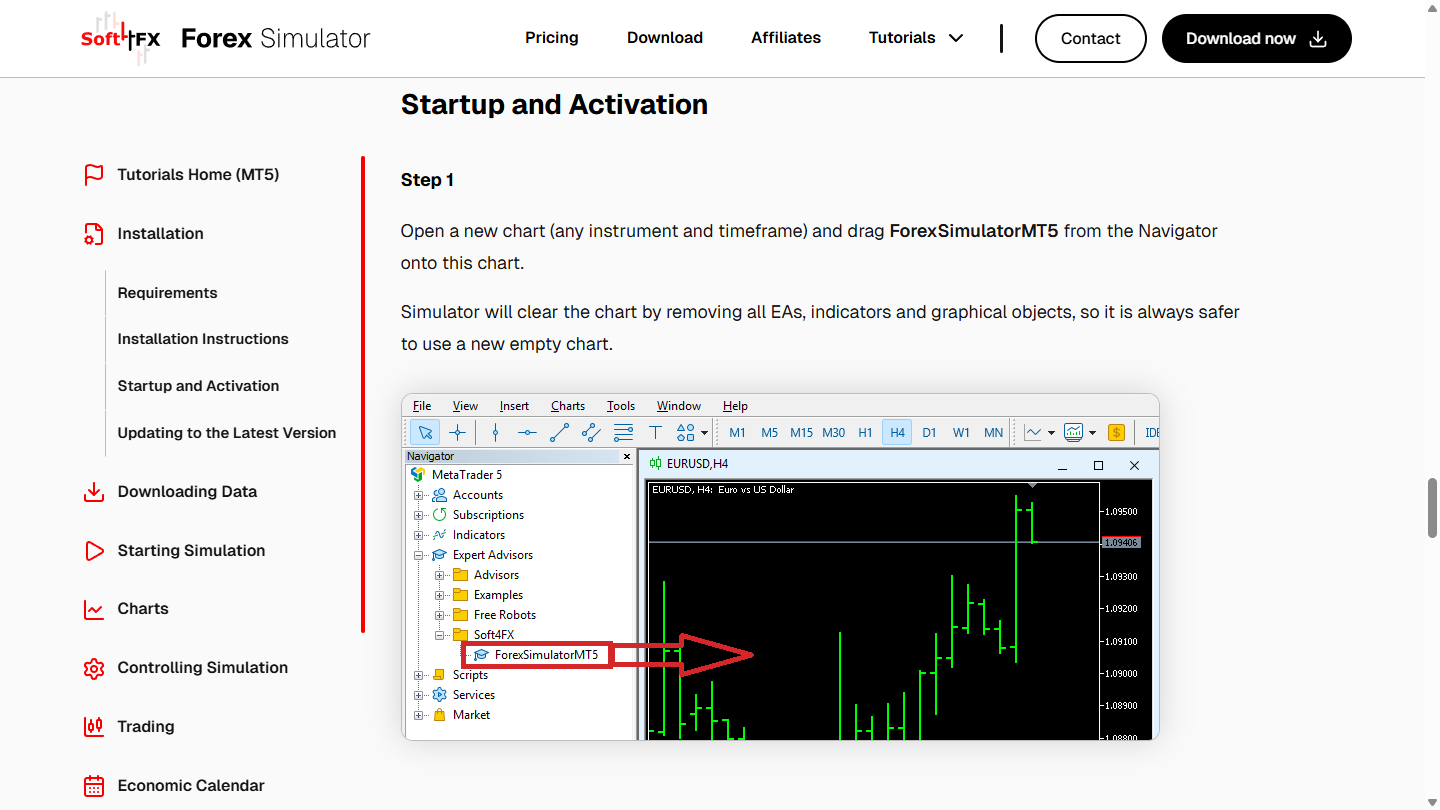This screenshot has height=810, width=1440.
Task: Click the Contact button
Action: [x=1091, y=39]
